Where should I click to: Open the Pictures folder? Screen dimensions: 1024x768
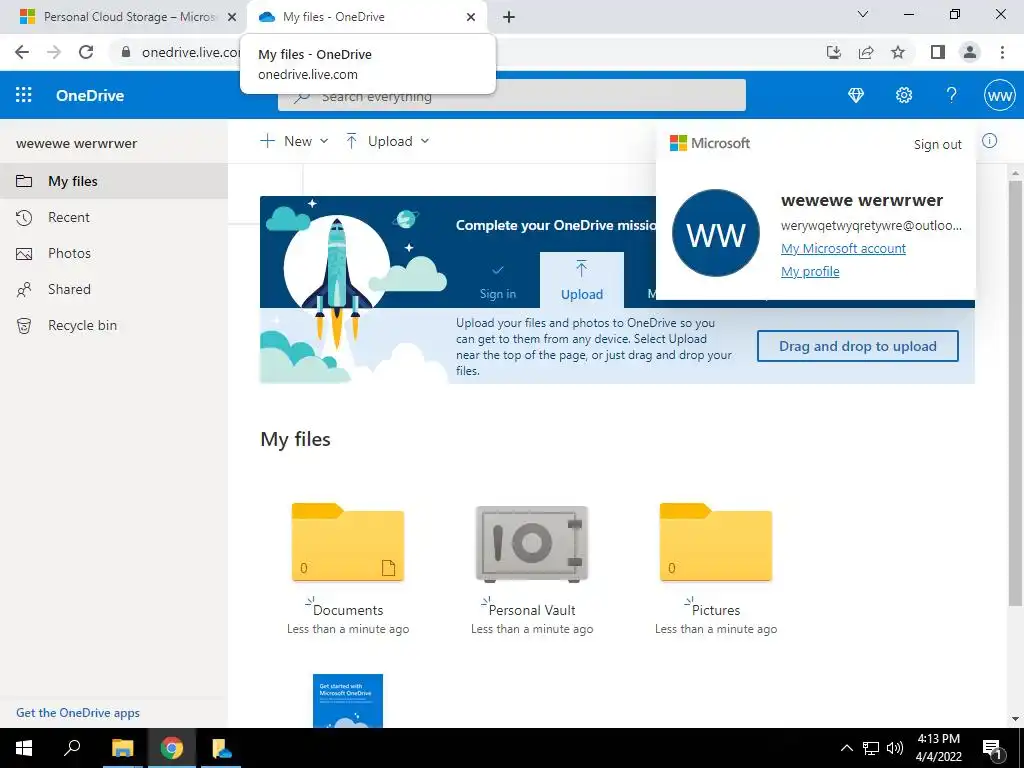pyautogui.click(x=716, y=542)
